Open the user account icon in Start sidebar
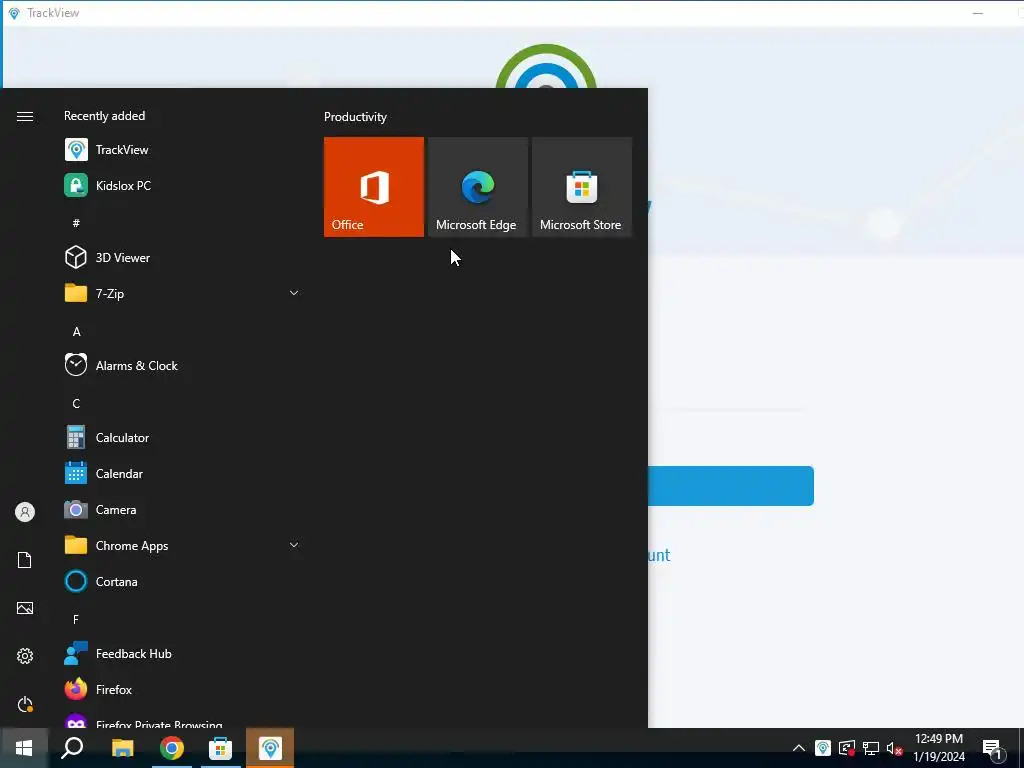Image resolution: width=1024 pixels, height=768 pixels. pos(25,512)
